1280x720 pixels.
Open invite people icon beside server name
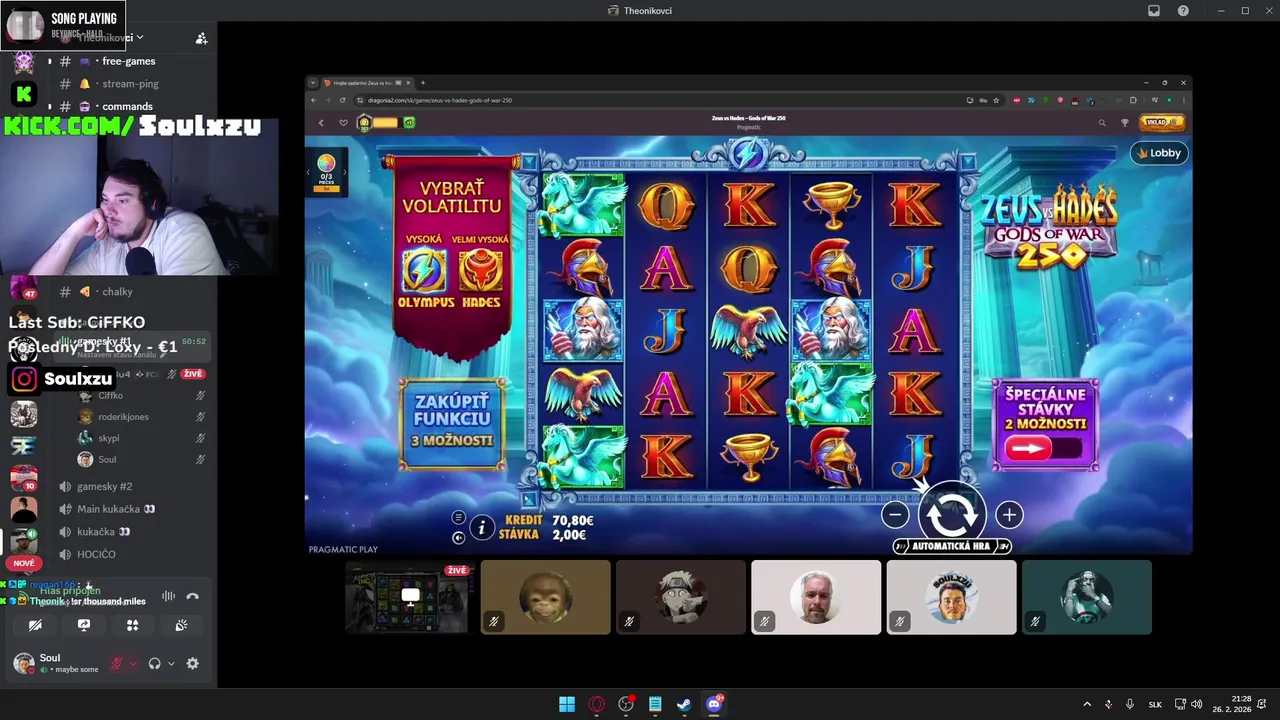click(201, 38)
